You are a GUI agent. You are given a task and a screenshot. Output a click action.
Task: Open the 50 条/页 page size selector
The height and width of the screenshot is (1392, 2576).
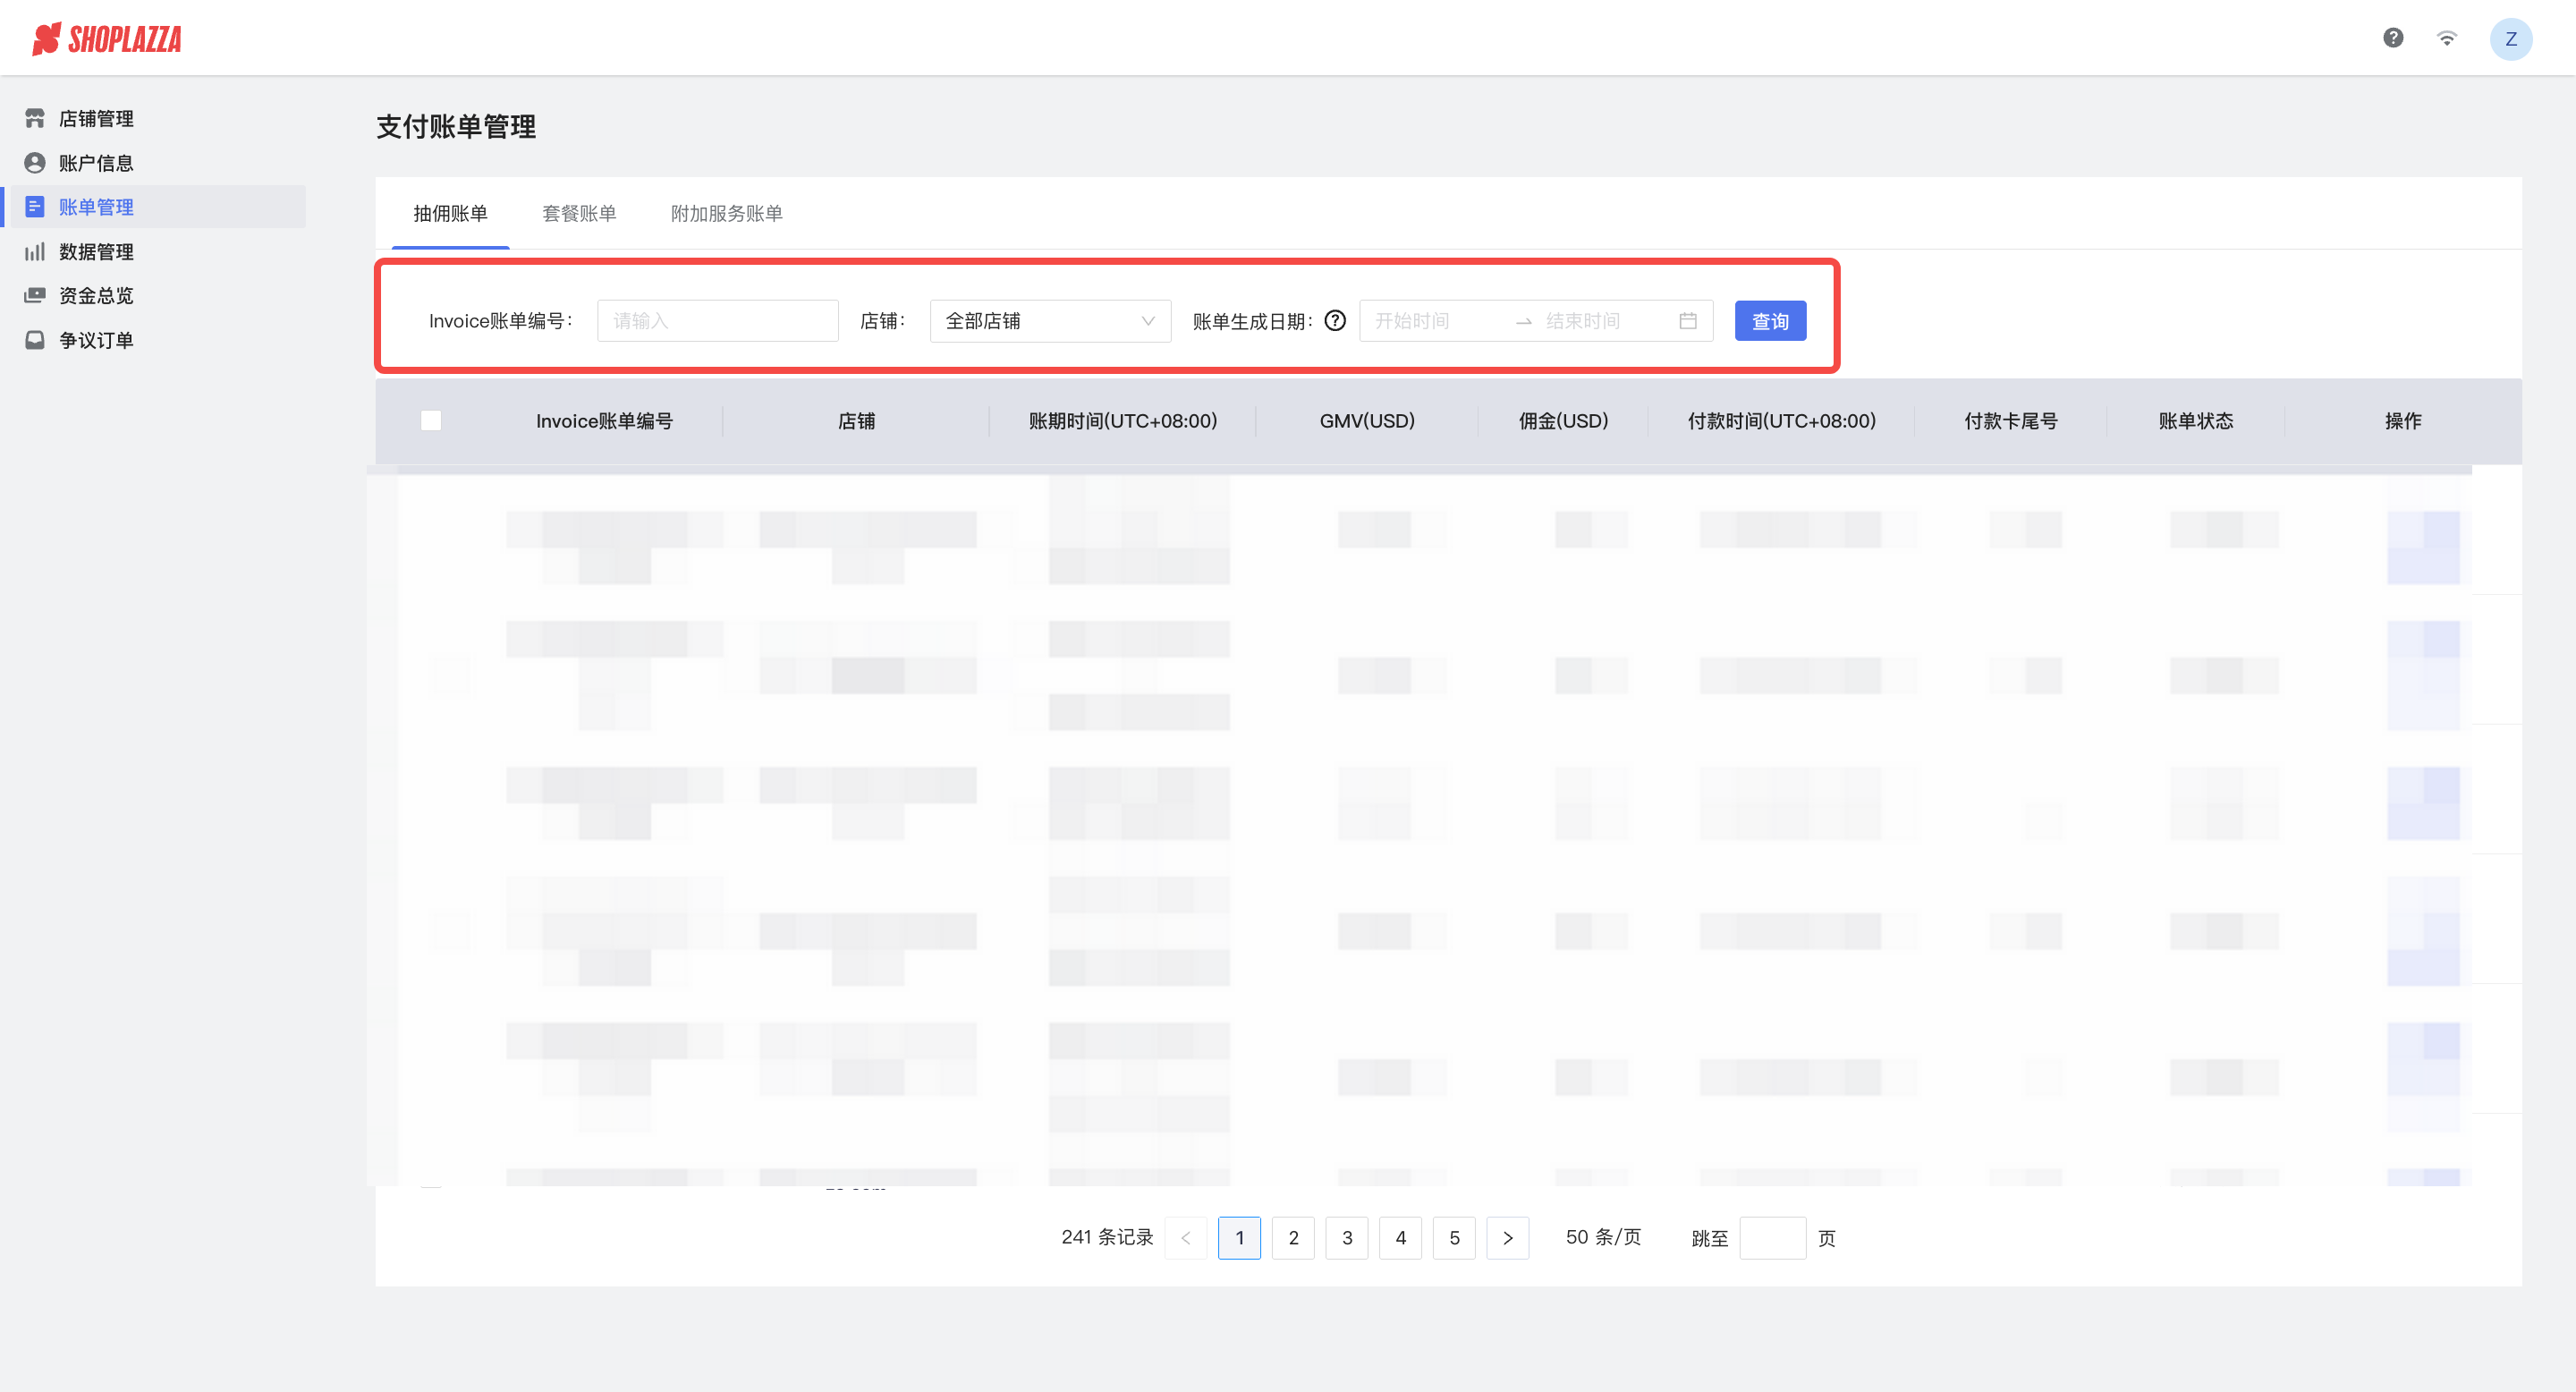pos(1603,1237)
